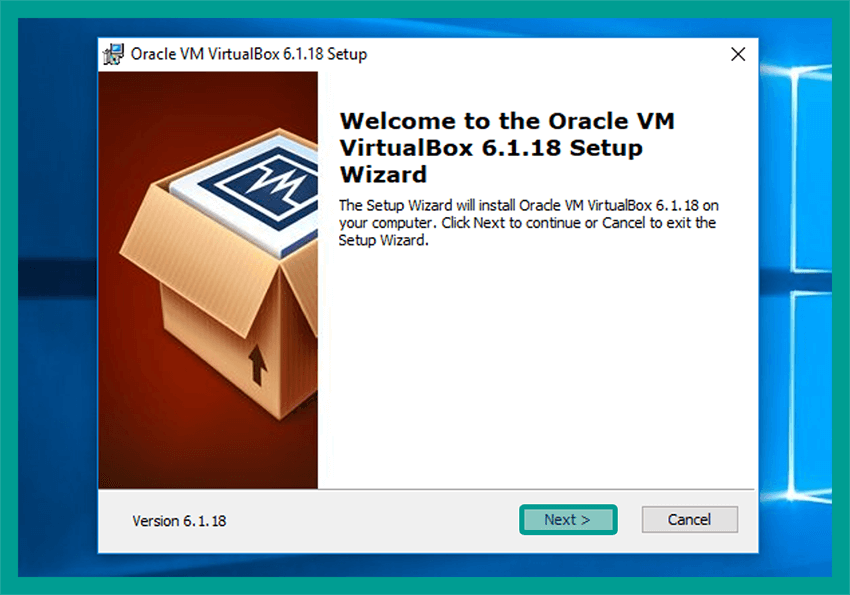Close the setup window with the X
Screen dimensions: 850x595
coord(738,54)
